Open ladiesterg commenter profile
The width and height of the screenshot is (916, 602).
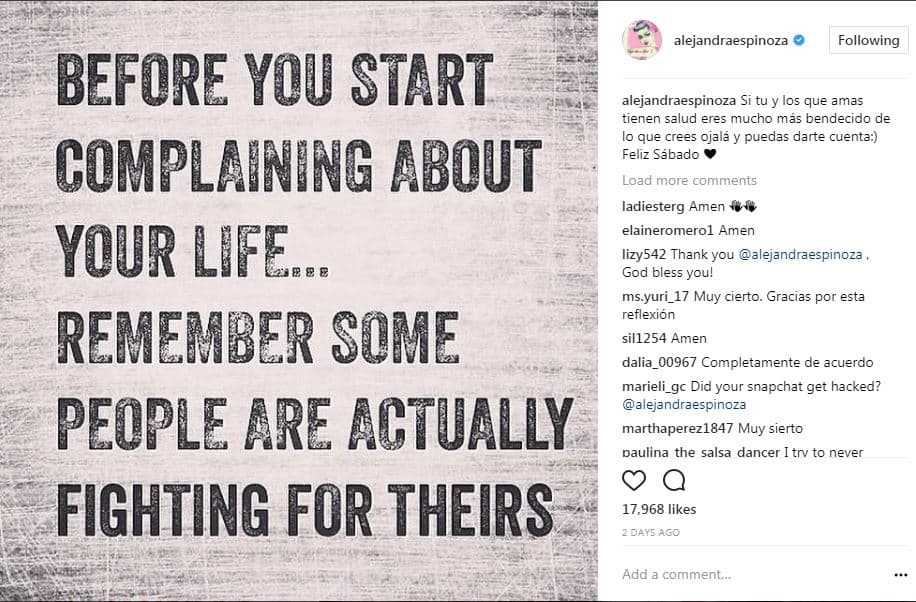click(652, 206)
